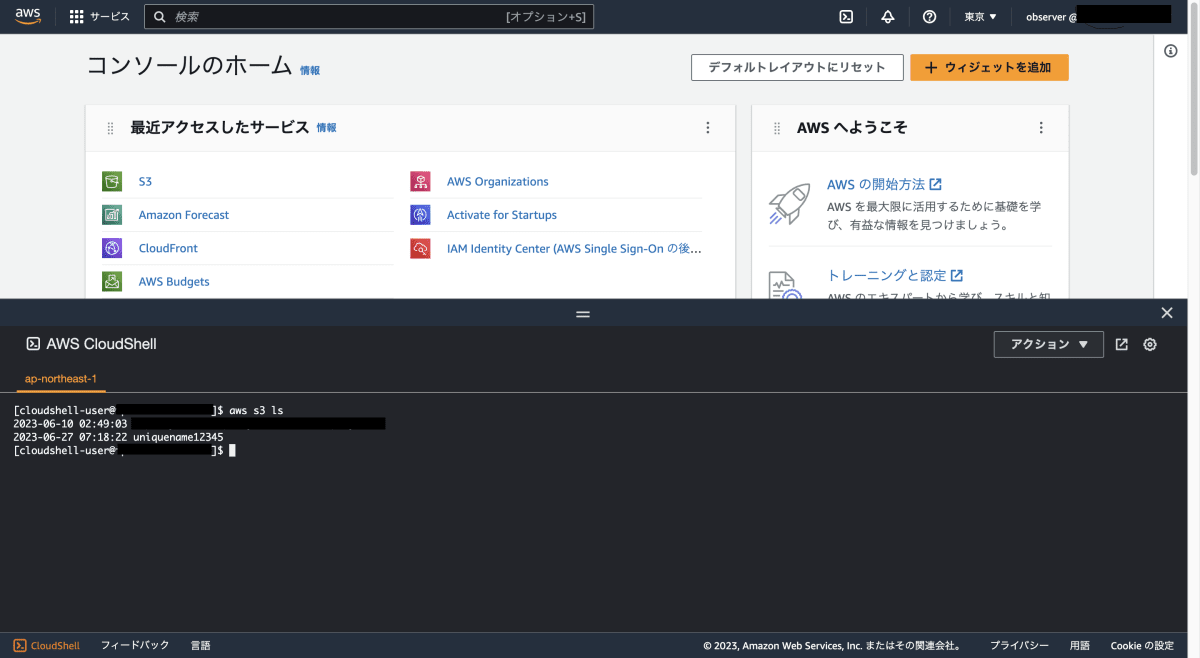Open the CloudFront link
1200x658 pixels.
click(168, 248)
